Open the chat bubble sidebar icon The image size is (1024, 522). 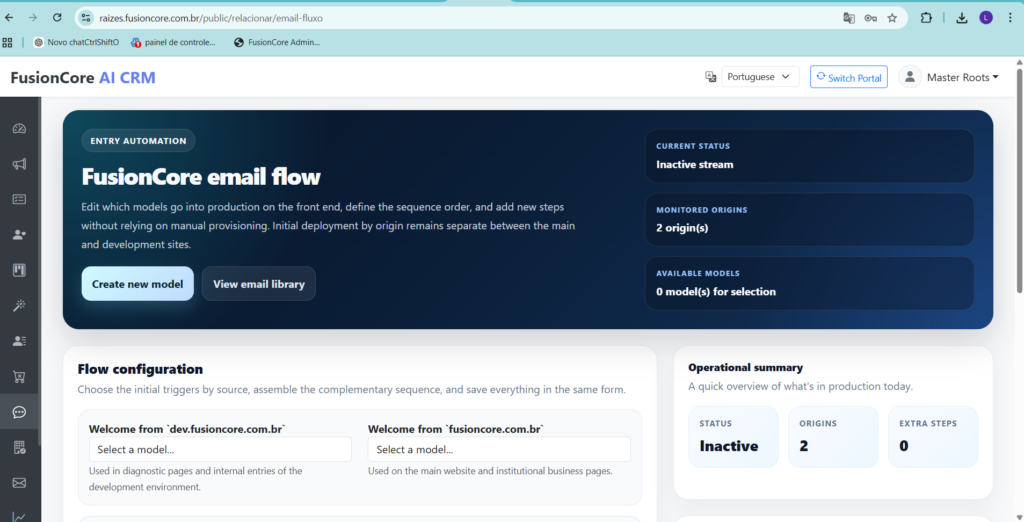(x=19, y=412)
